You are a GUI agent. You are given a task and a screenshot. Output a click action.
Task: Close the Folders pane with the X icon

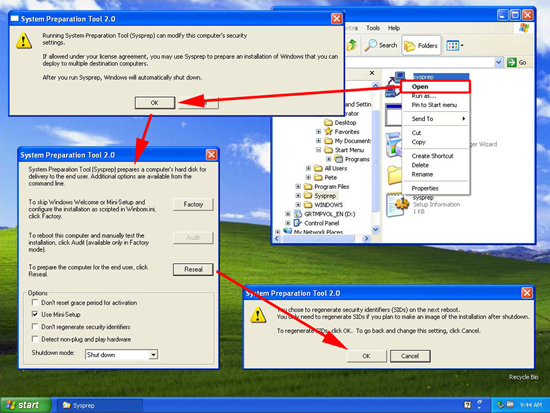pos(372,73)
